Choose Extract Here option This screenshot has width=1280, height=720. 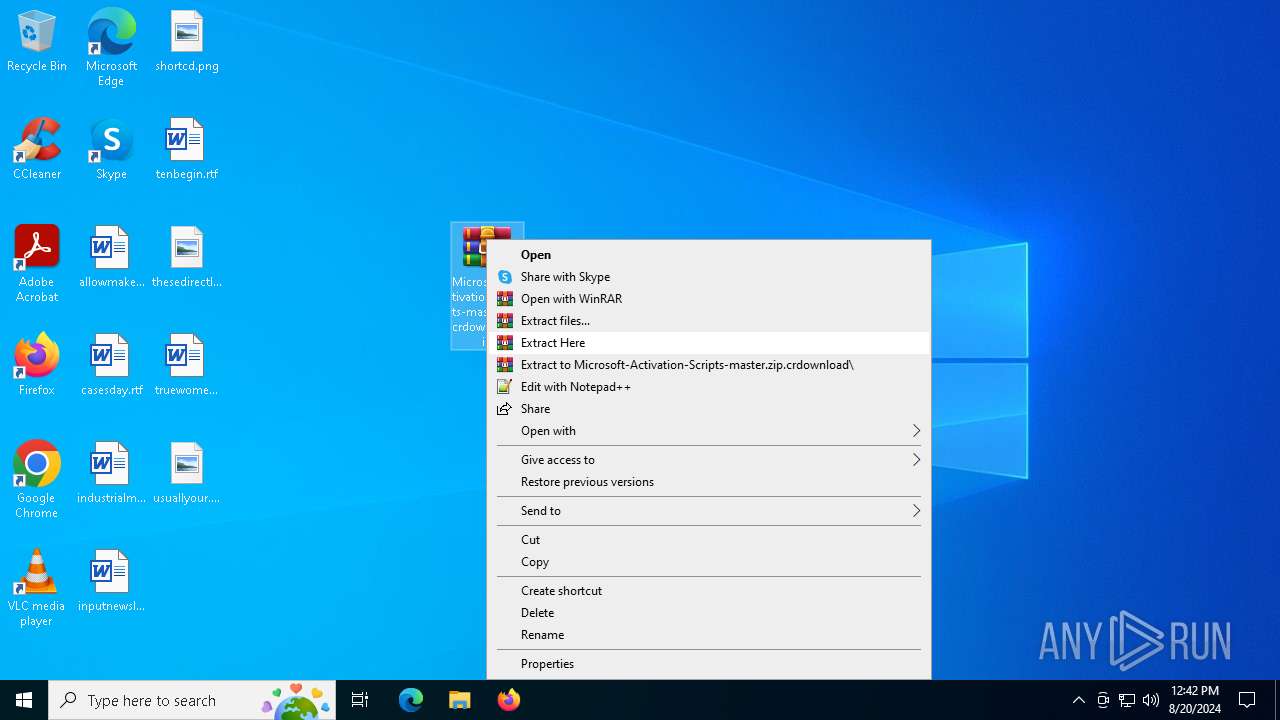click(708, 343)
